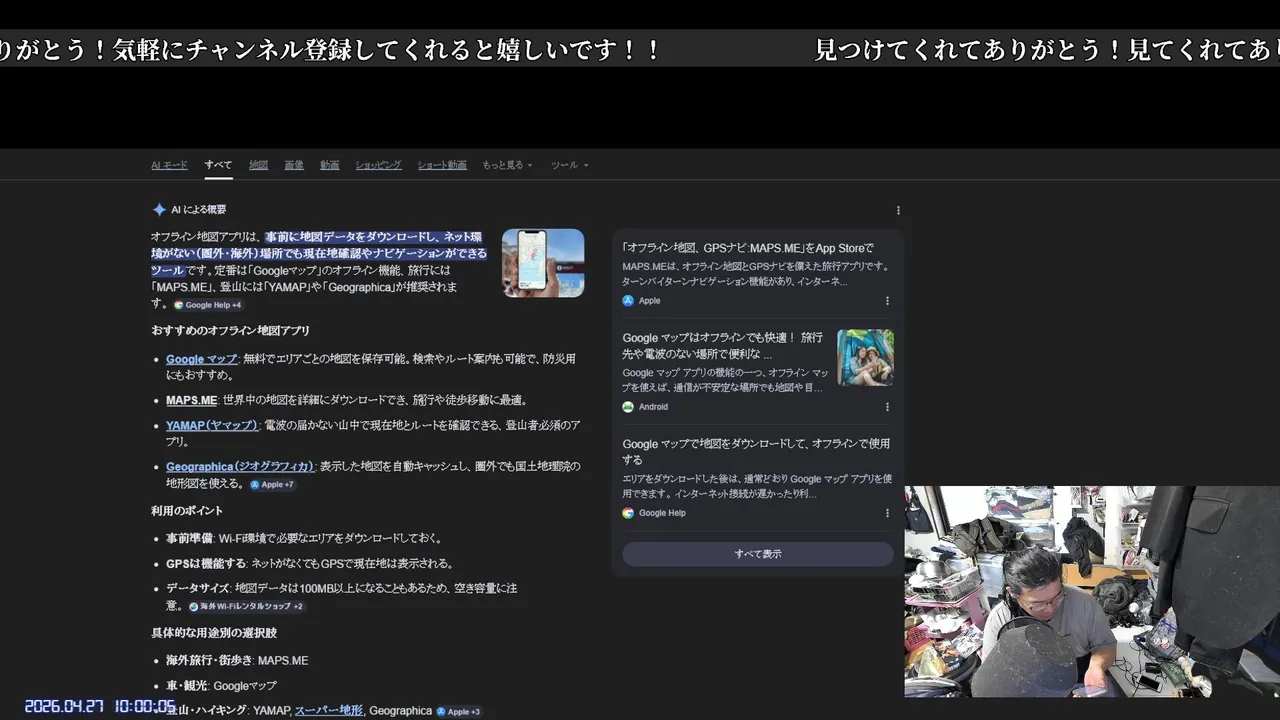Click the date and time overlay
This screenshot has width=1280, height=720.
point(100,706)
